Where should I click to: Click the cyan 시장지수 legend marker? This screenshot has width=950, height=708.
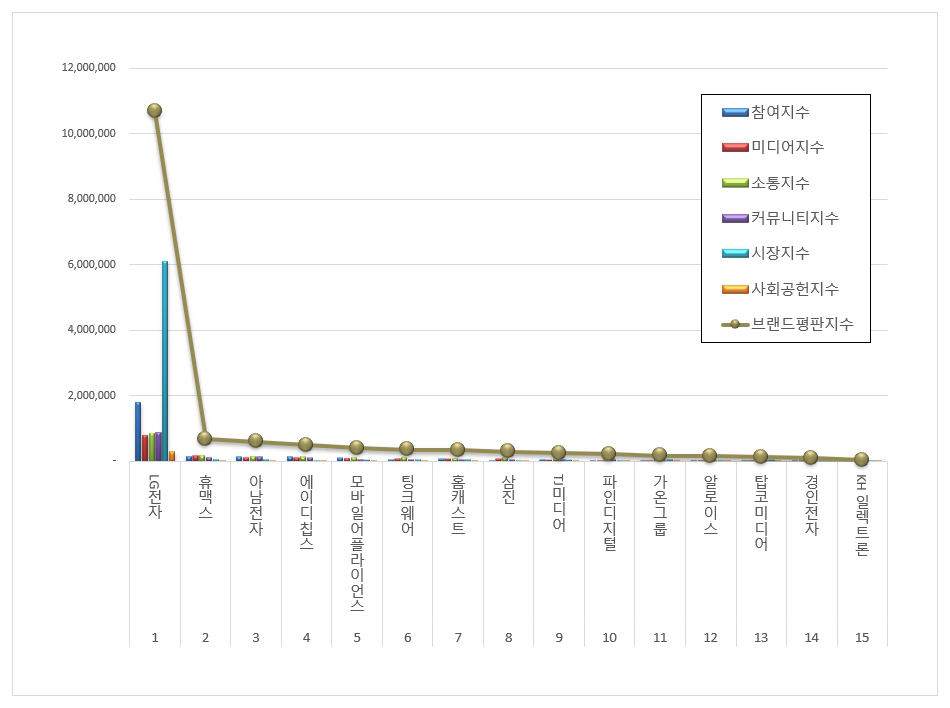tap(734, 253)
